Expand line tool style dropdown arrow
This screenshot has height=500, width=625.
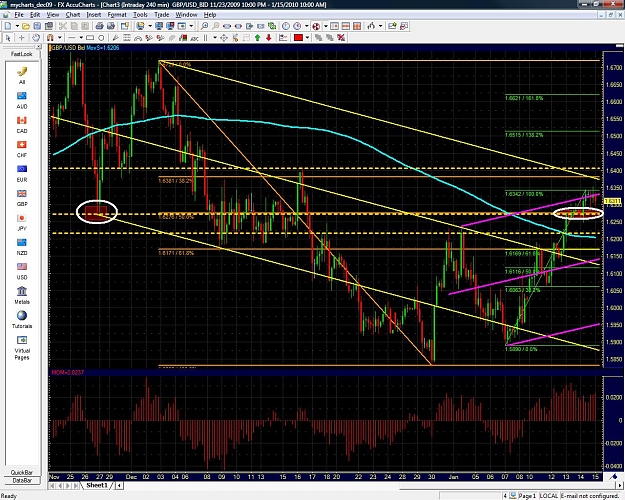(81, 38)
